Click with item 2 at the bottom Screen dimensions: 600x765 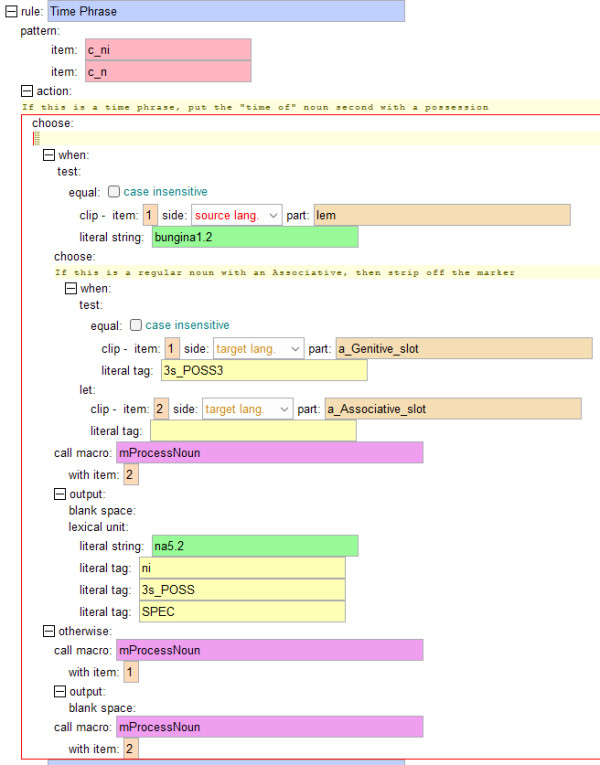pos(131,749)
